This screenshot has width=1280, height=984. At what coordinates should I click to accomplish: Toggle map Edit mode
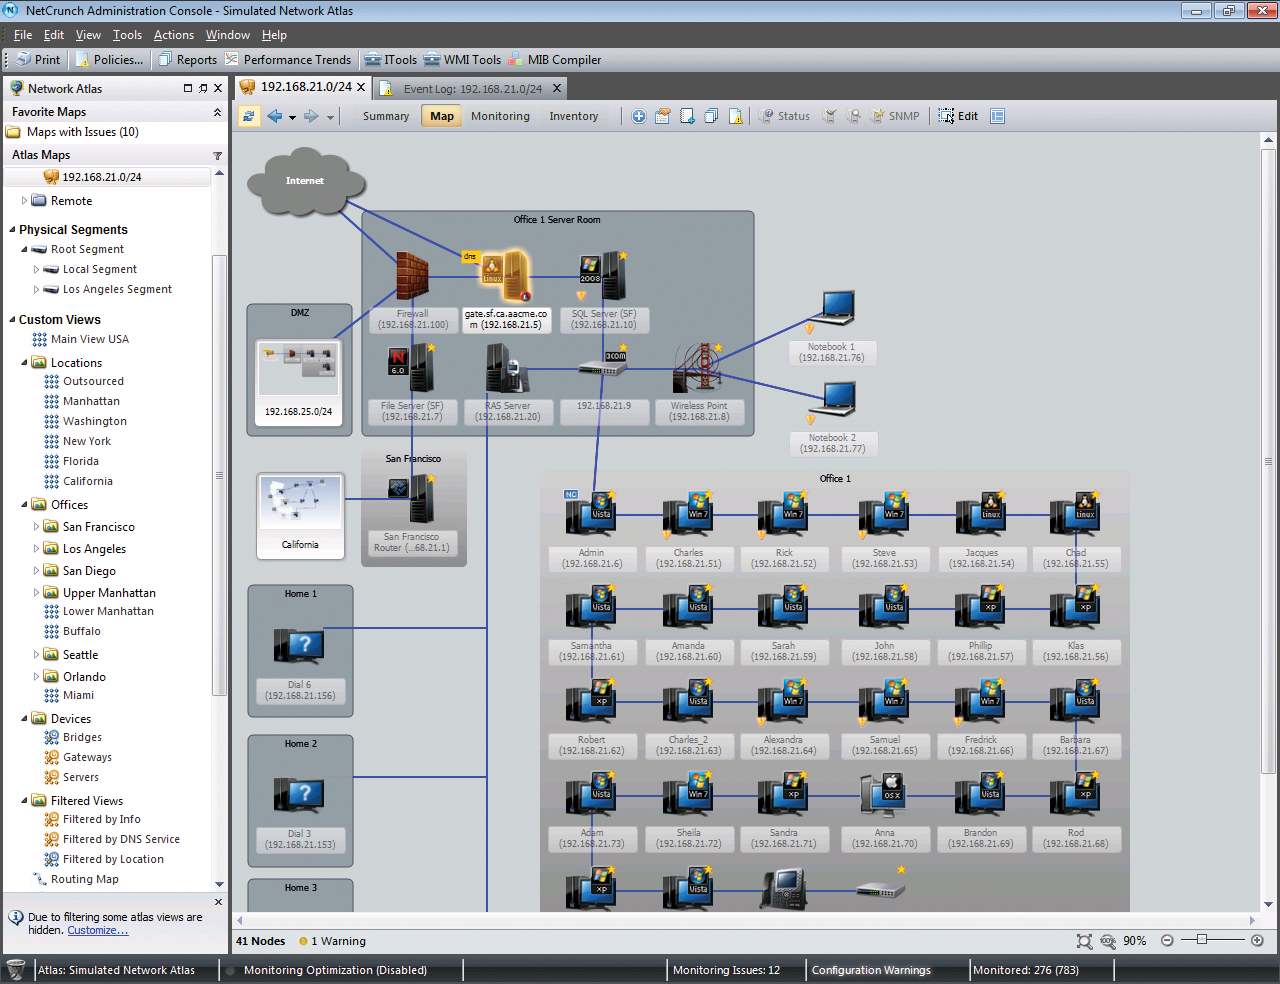tap(958, 116)
